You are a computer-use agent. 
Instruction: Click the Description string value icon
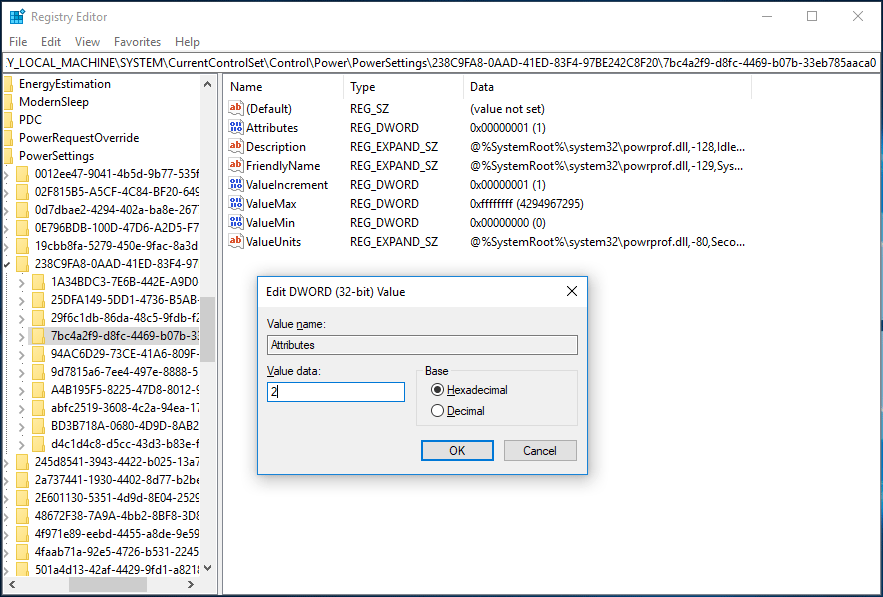(x=236, y=146)
